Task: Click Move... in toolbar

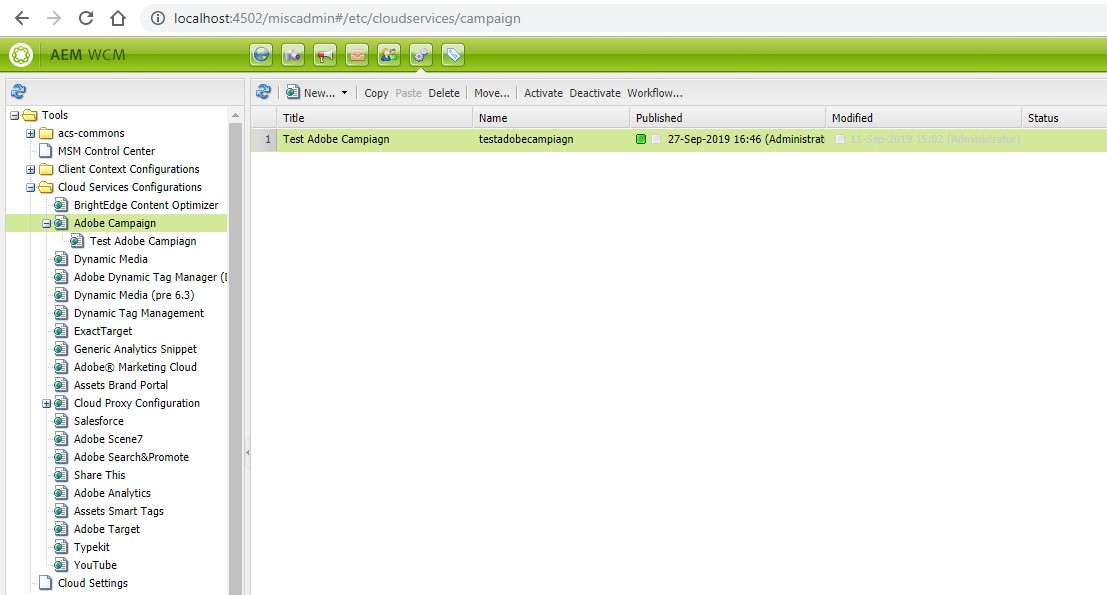Action: [x=492, y=93]
